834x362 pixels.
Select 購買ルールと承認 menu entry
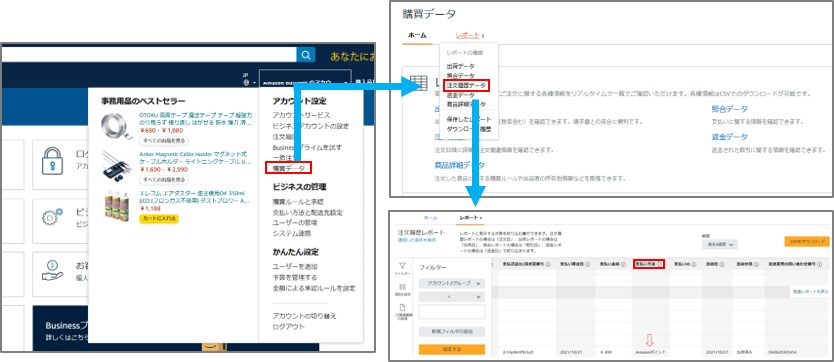[298, 202]
